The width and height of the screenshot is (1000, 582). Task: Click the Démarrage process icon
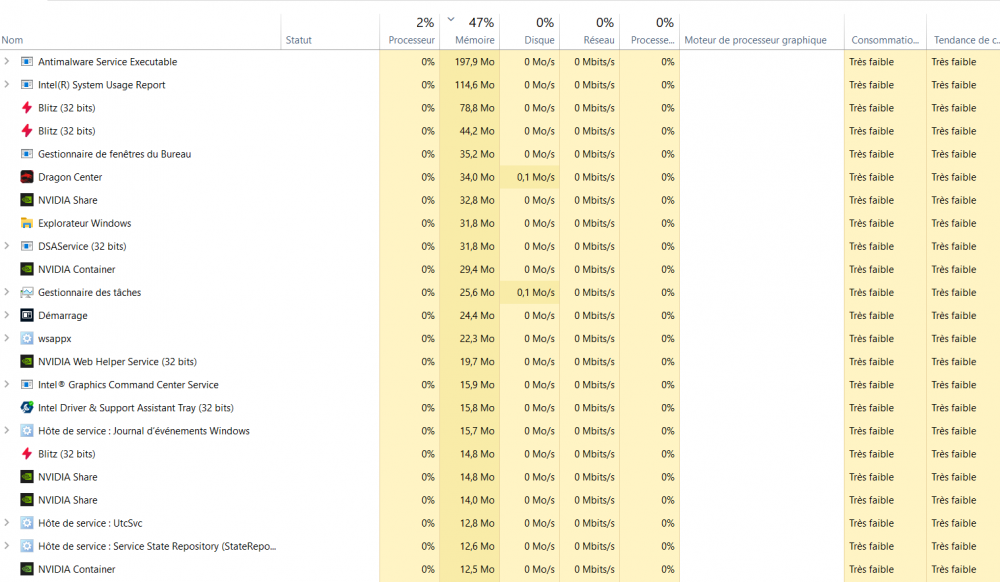pos(27,316)
